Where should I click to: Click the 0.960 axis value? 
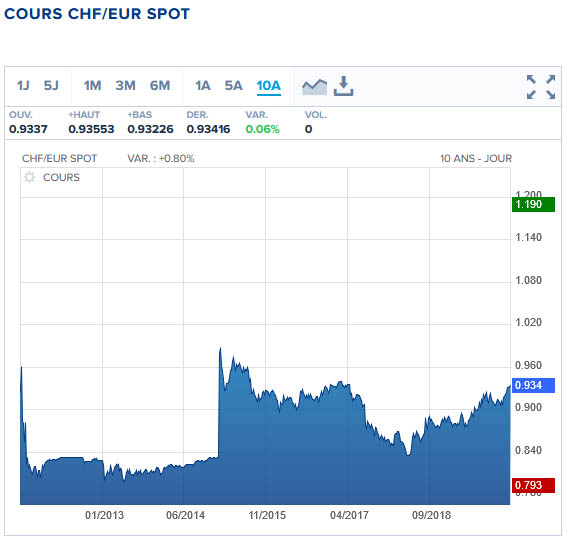(x=529, y=365)
